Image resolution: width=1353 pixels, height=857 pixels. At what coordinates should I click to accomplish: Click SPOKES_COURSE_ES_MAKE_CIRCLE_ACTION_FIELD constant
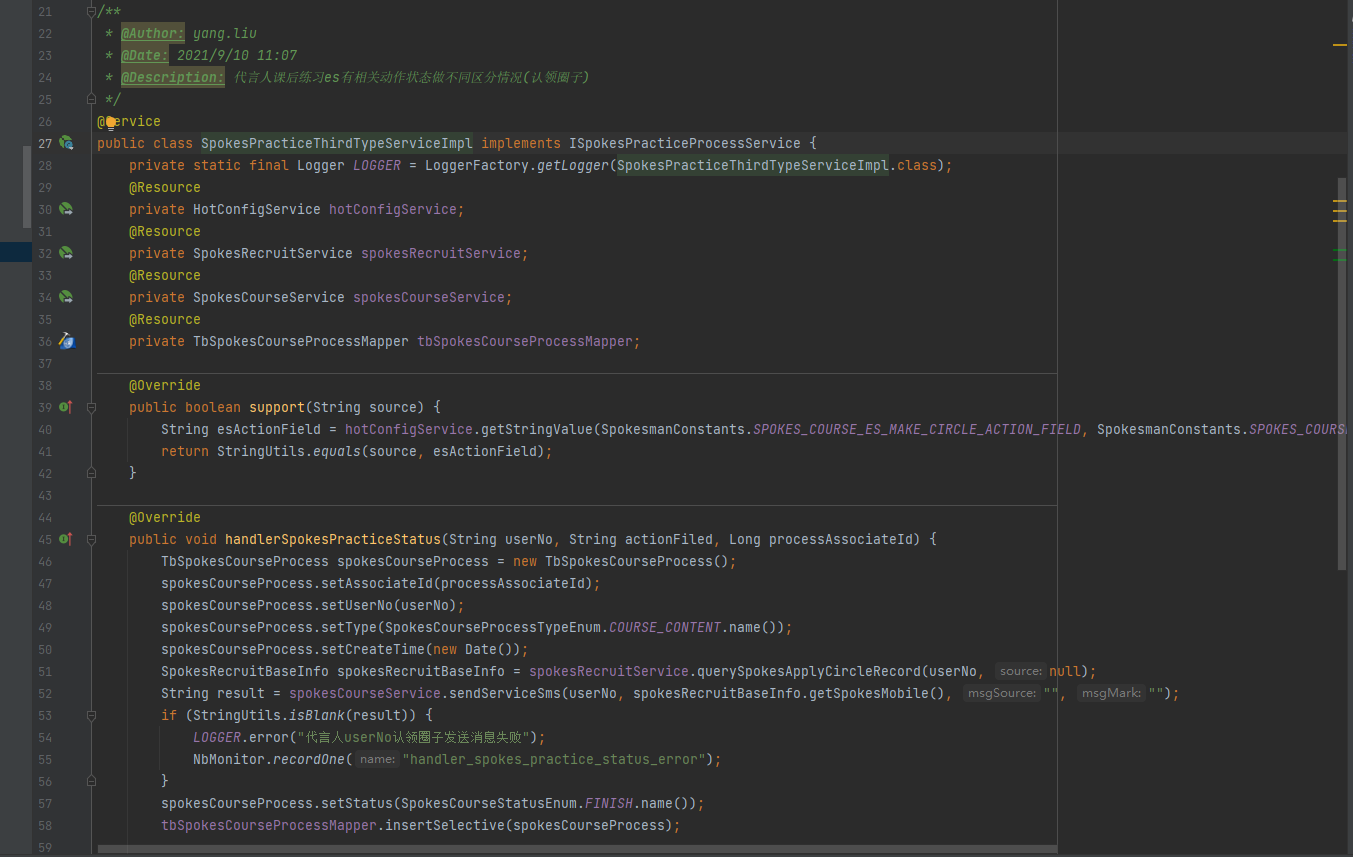tap(917, 429)
